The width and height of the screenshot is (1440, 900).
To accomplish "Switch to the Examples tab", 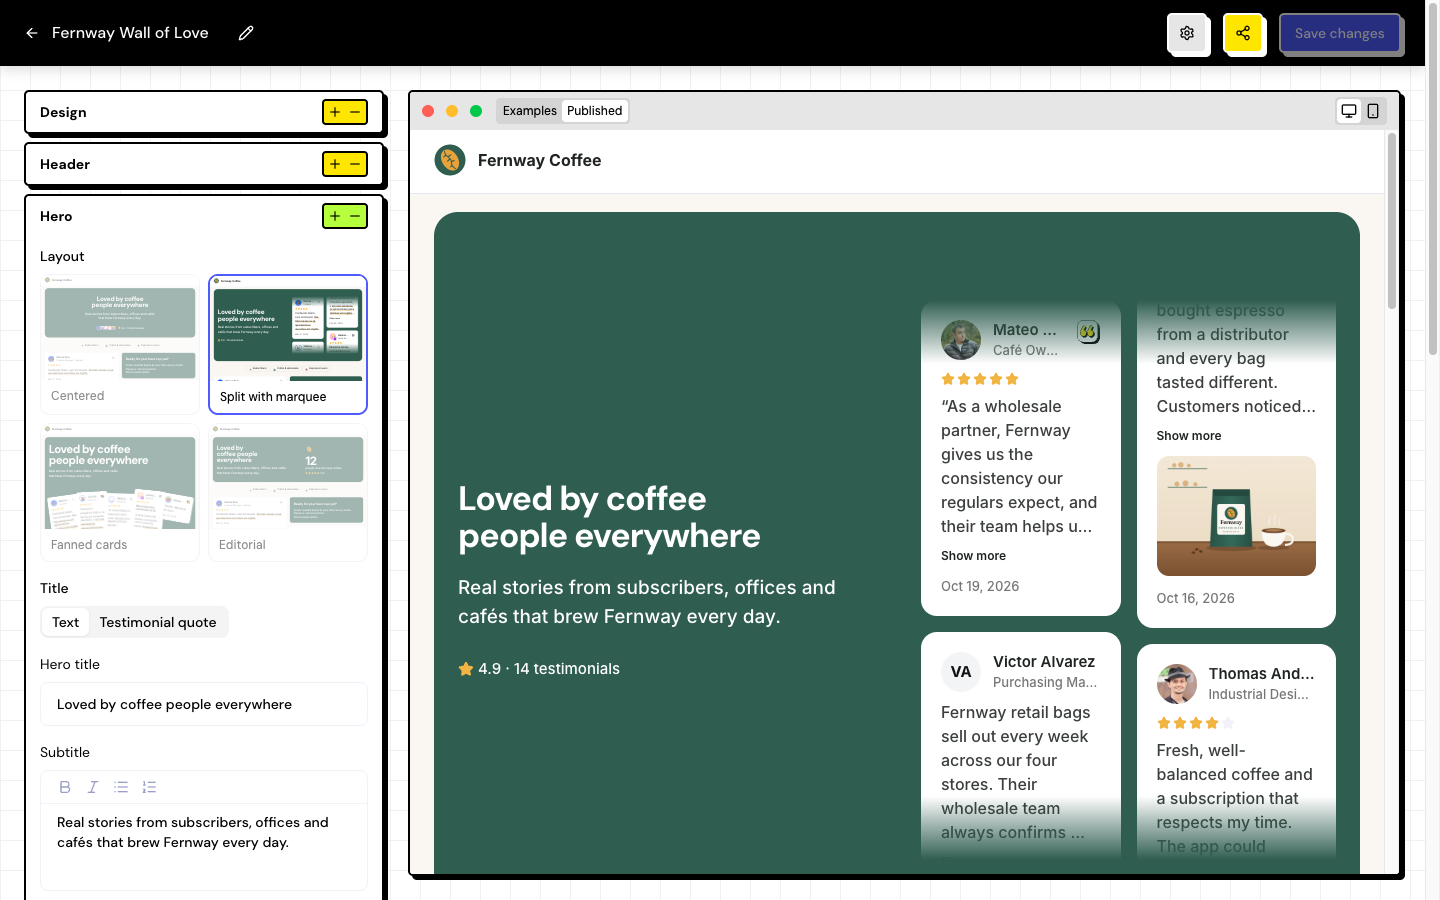I will (530, 111).
